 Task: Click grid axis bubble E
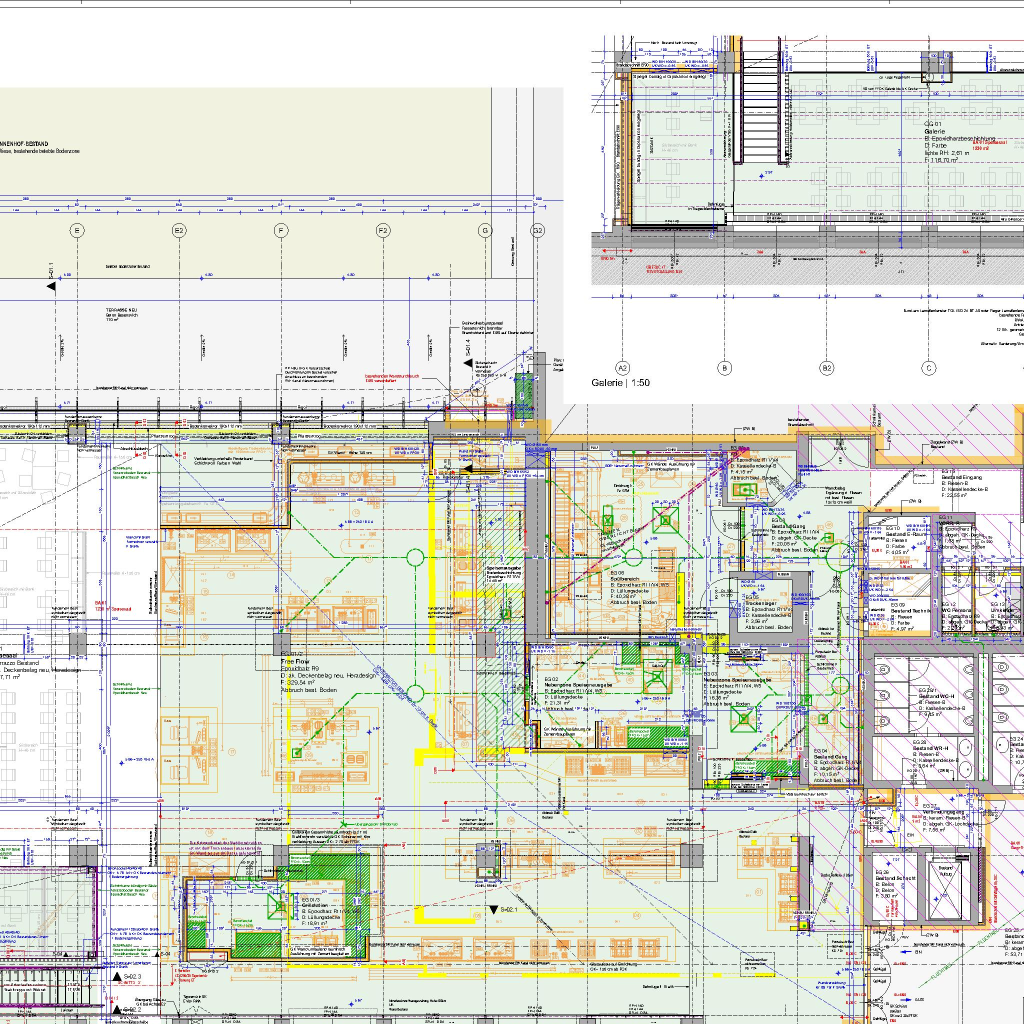pyautogui.click(x=77, y=231)
